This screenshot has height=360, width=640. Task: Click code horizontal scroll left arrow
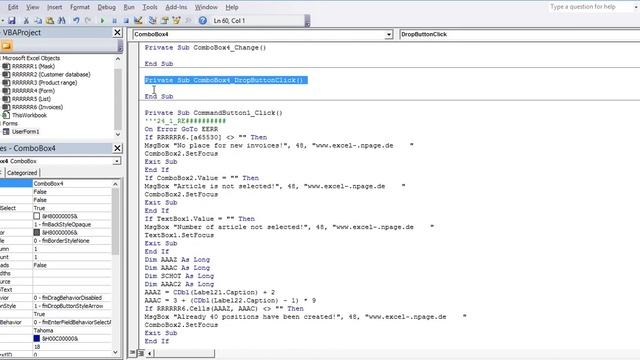pyautogui.click(x=150, y=353)
